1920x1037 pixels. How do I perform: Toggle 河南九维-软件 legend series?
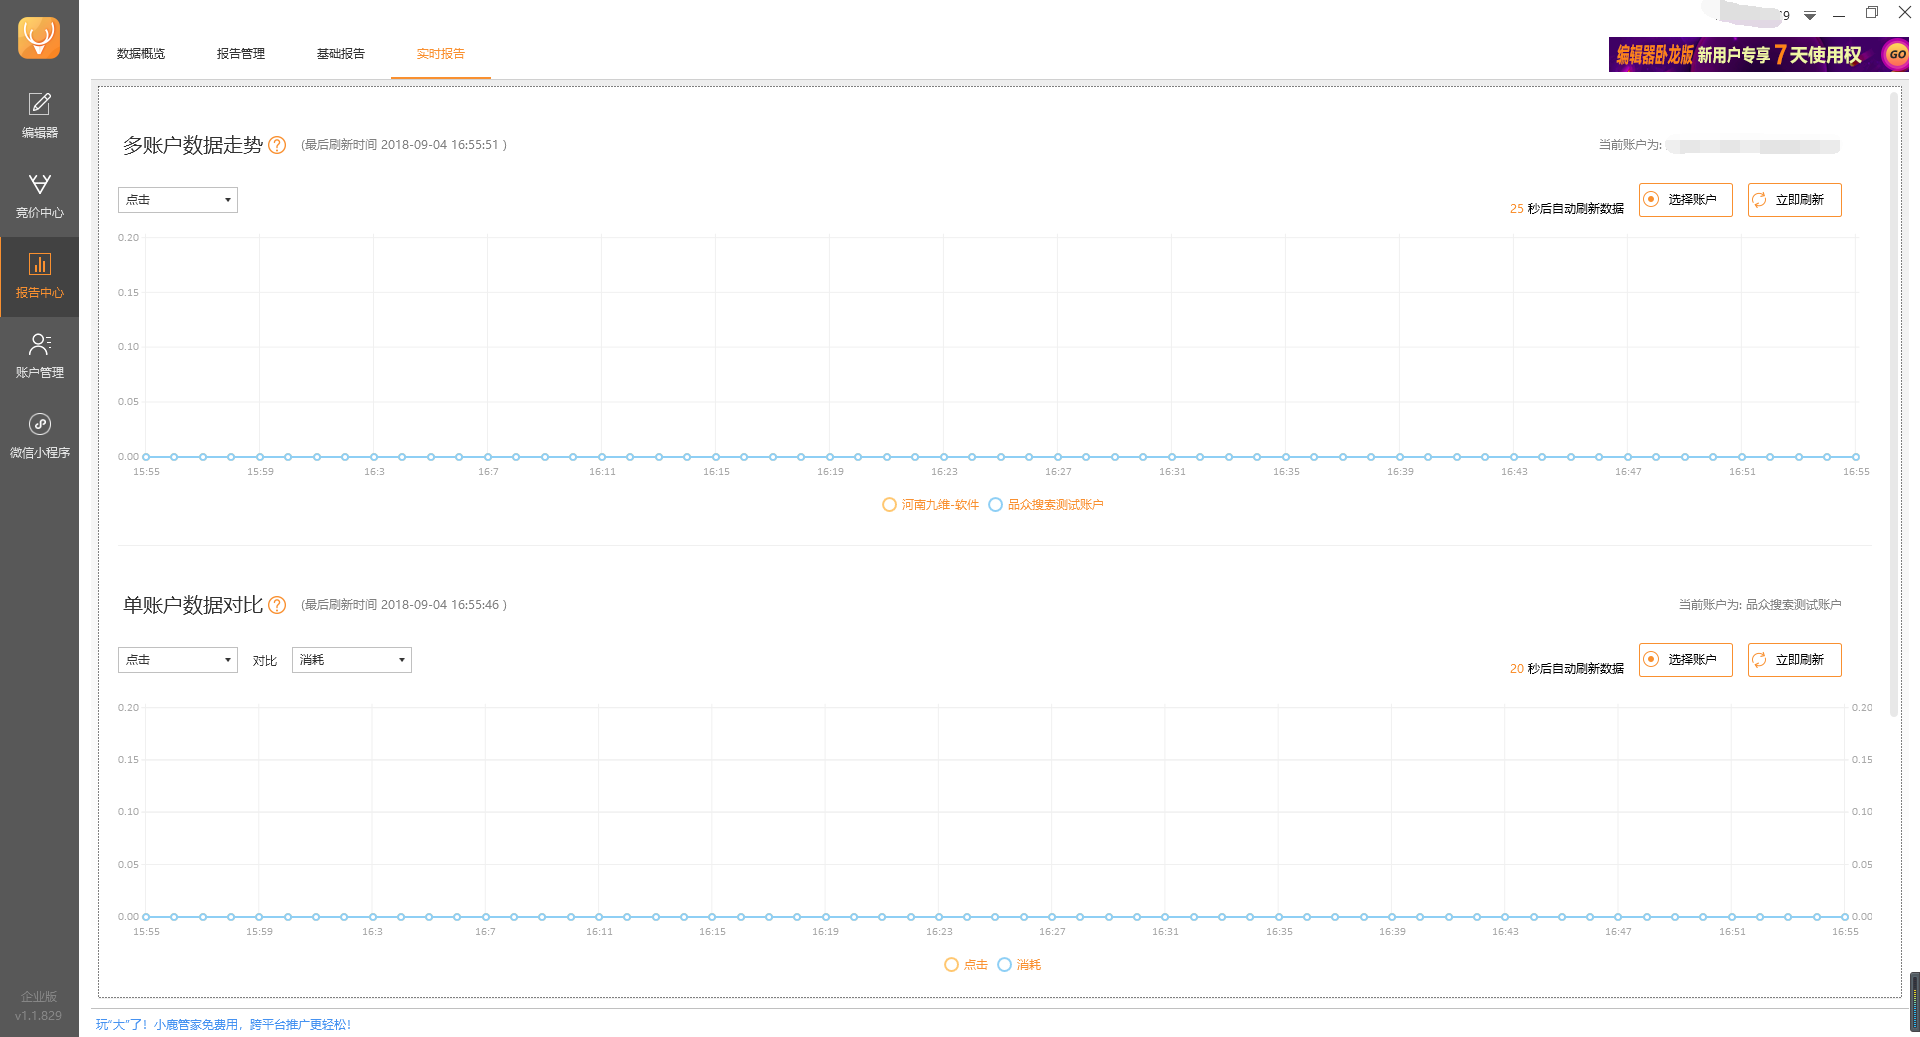coord(931,505)
